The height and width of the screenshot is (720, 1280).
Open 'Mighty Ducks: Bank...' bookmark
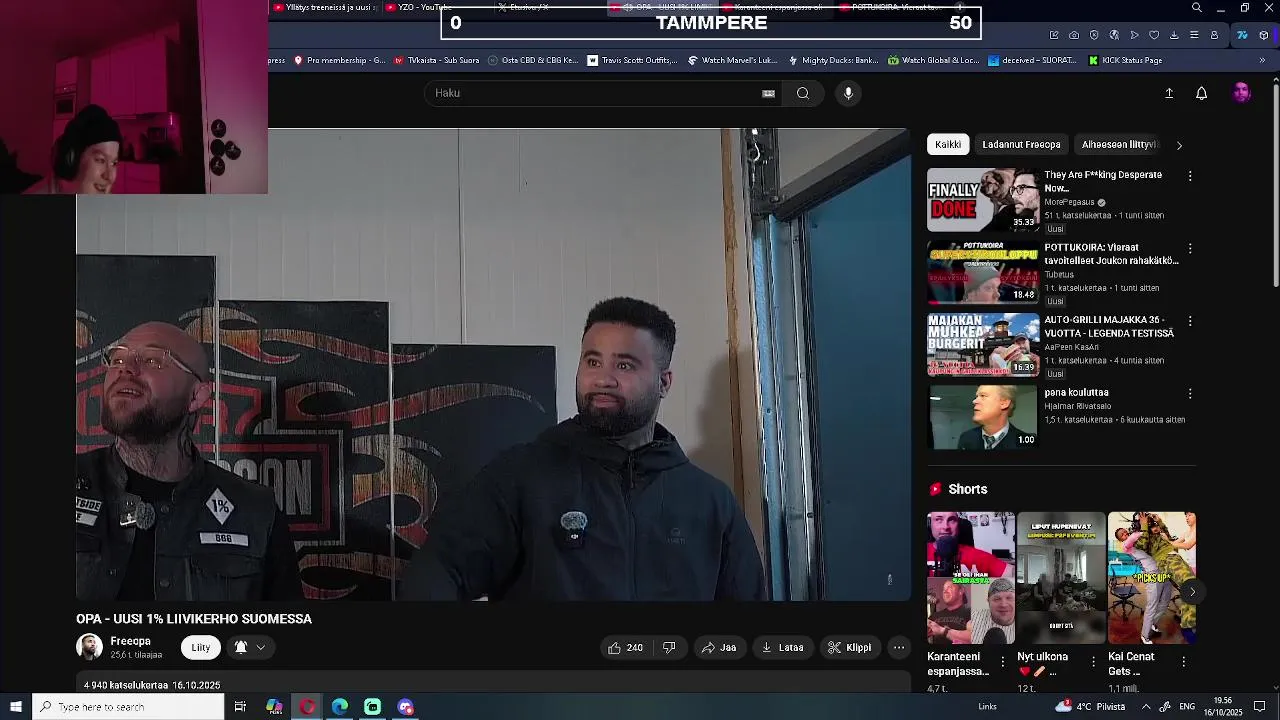click(832, 60)
